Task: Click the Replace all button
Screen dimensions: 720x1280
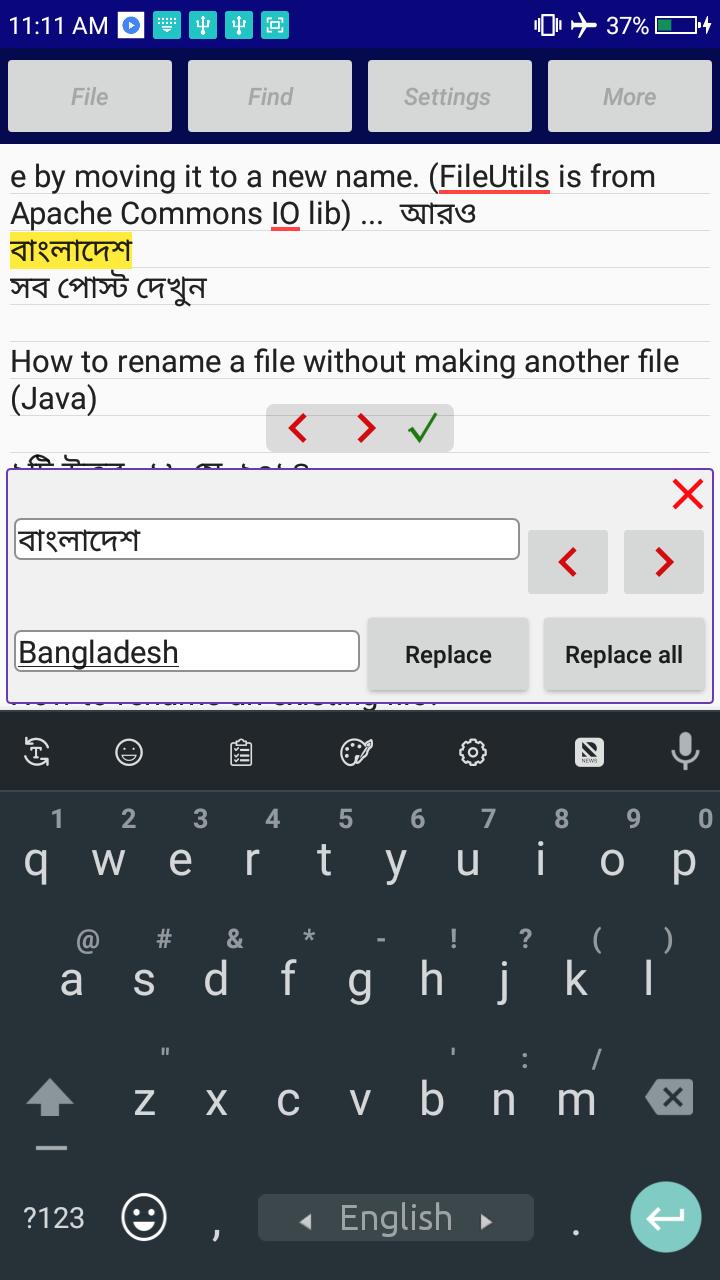Action: [624, 654]
